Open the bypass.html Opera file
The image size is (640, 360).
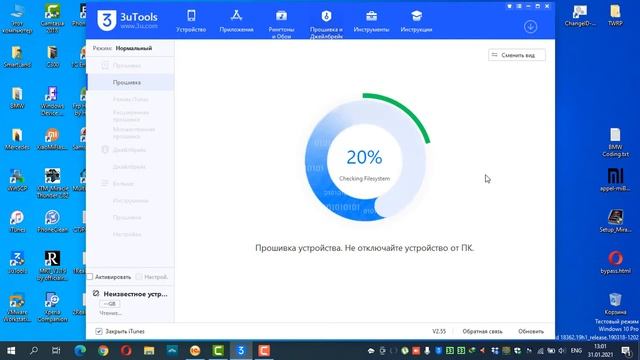[615, 262]
